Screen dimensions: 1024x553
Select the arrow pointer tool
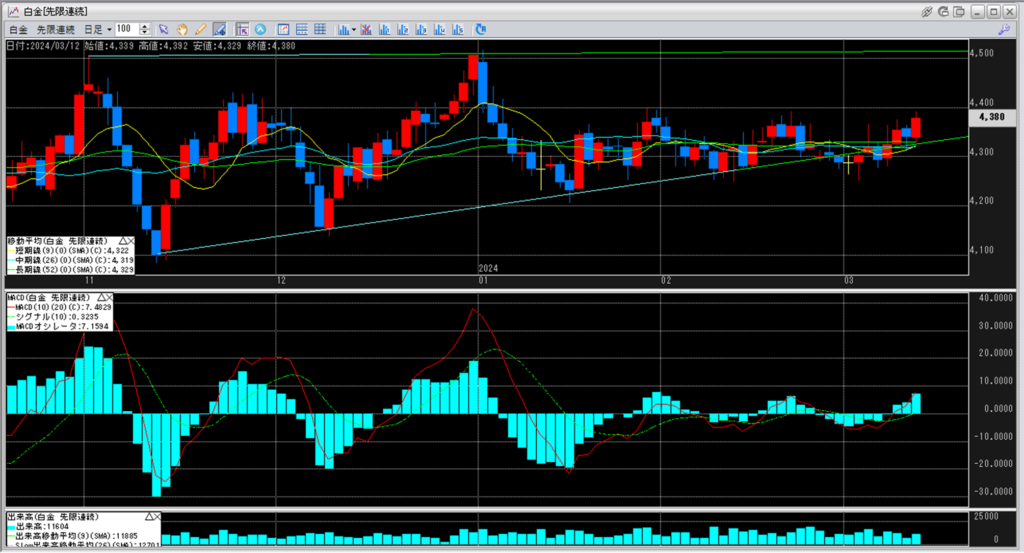click(x=163, y=30)
